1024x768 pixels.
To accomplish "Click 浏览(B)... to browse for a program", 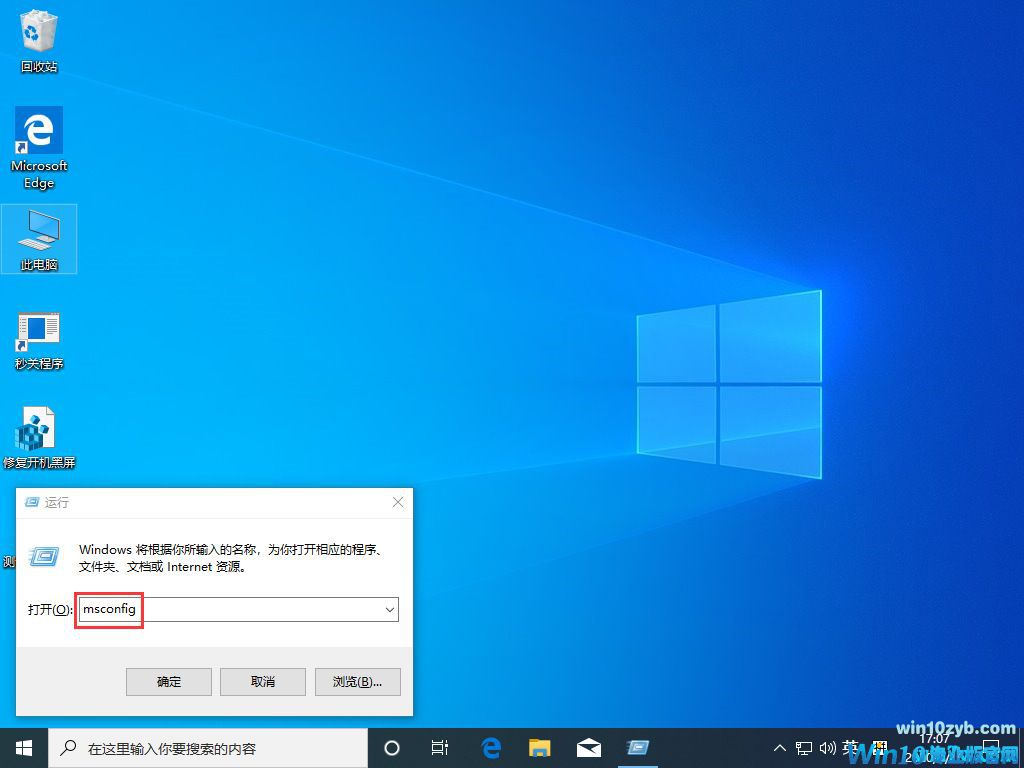I will tap(357, 681).
